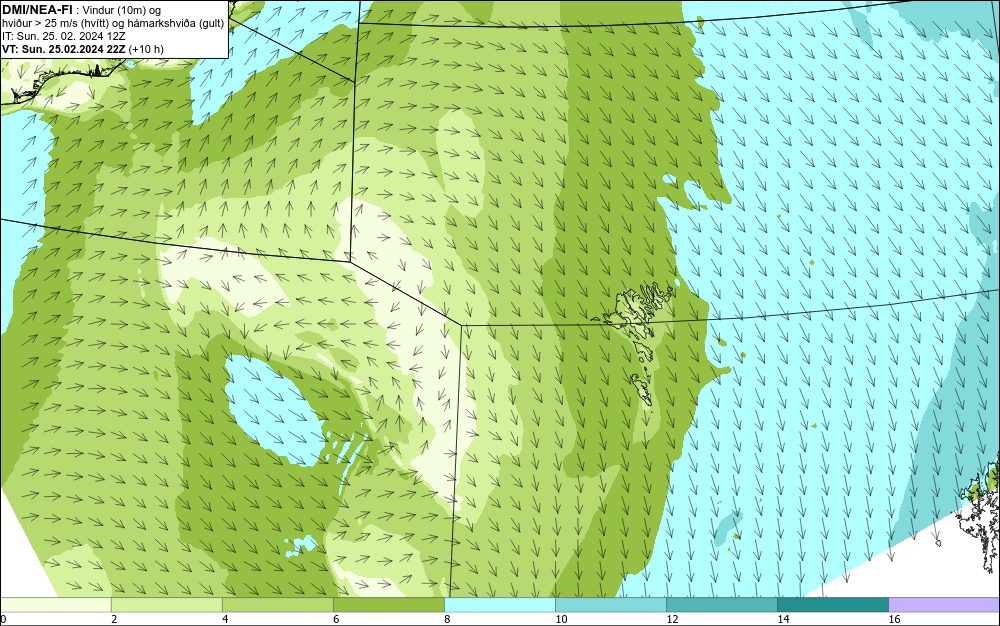Click the 10–12 m/s teal legend swatch
The width and height of the screenshot is (1000, 626).
(610, 604)
